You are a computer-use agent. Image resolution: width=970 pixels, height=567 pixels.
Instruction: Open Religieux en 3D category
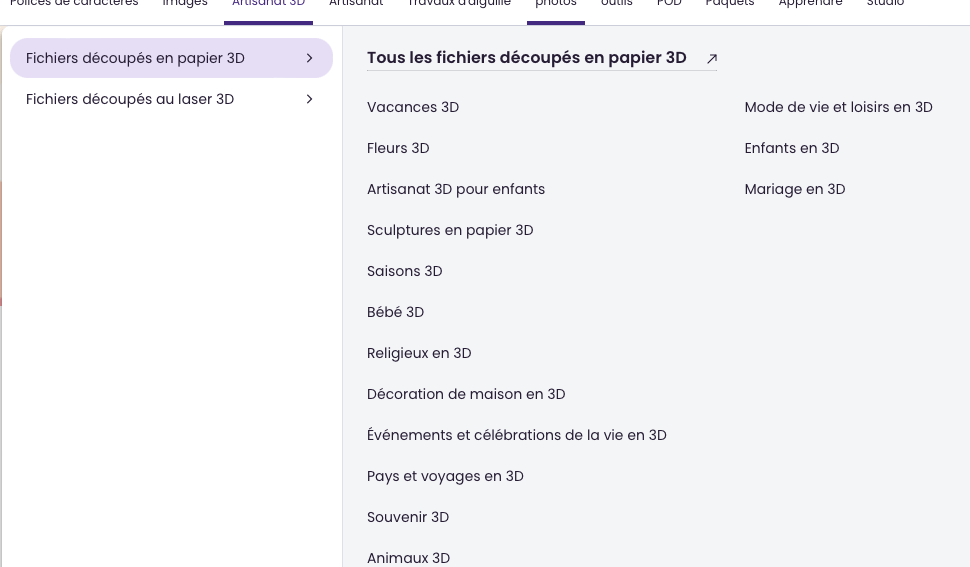419,353
